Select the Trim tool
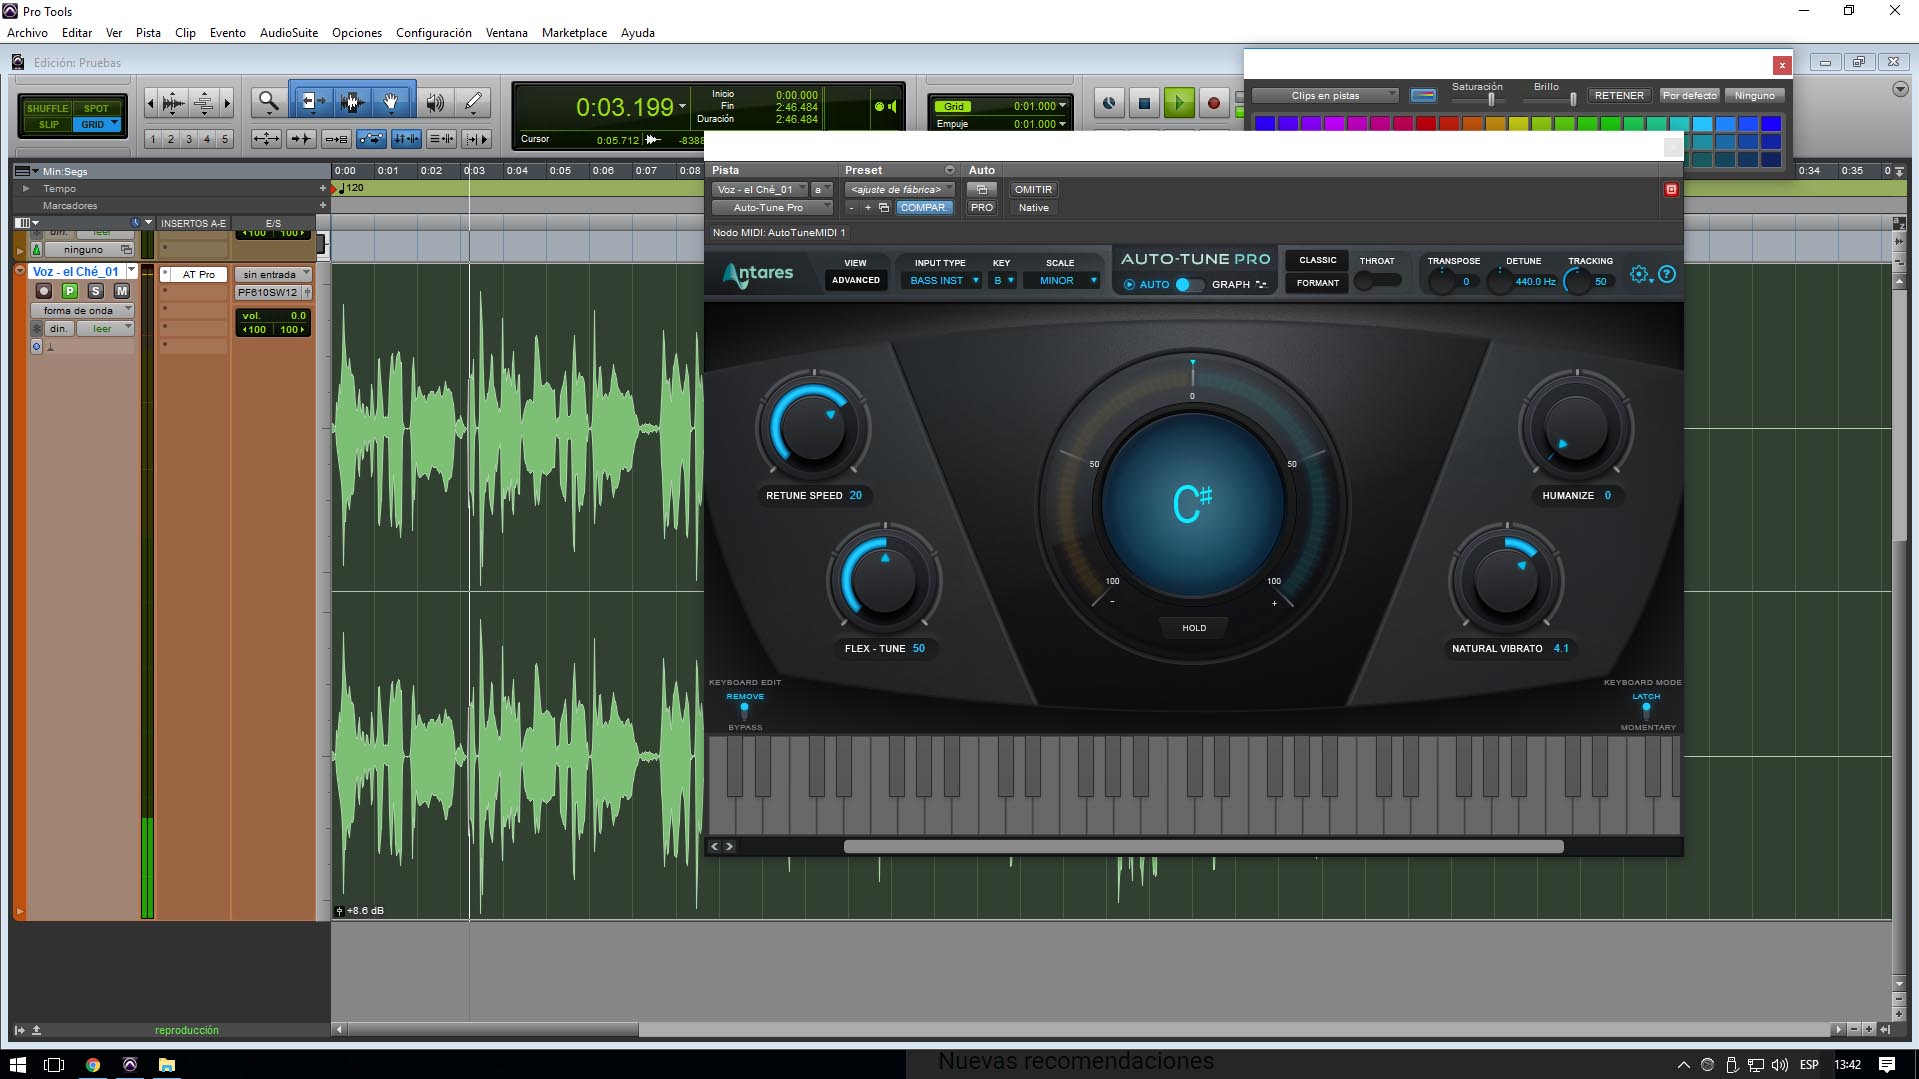 [312, 101]
